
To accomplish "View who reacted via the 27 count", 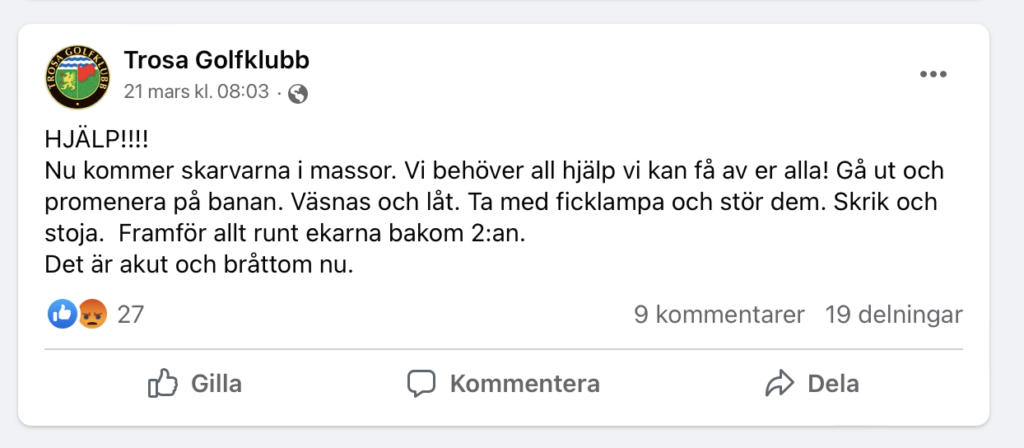I will (x=130, y=315).
